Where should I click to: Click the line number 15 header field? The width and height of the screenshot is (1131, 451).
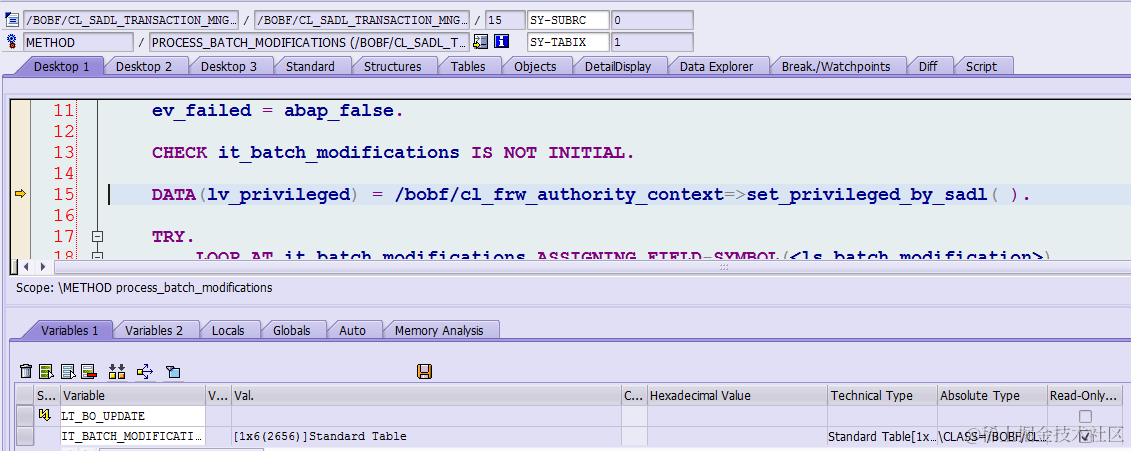[x=505, y=19]
